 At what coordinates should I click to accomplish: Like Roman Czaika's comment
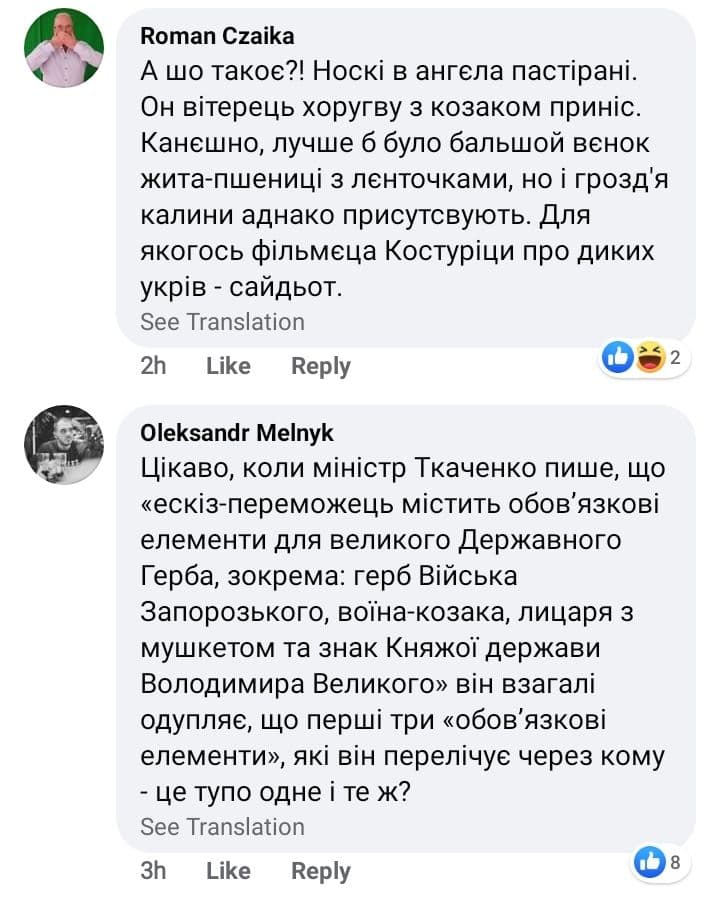pyautogui.click(x=228, y=366)
